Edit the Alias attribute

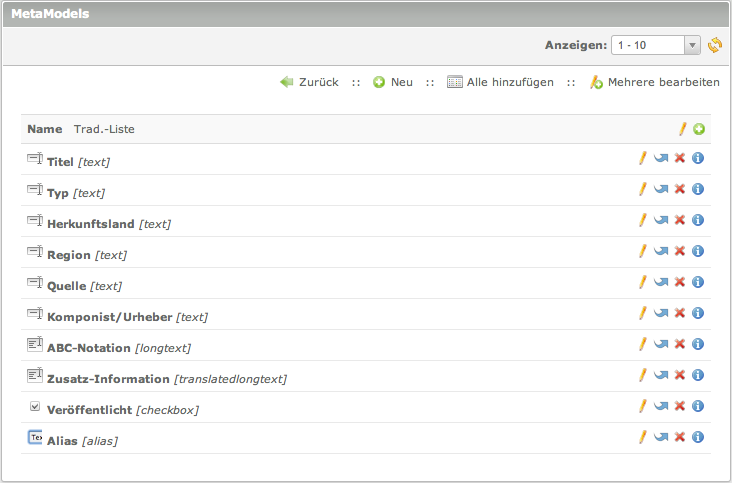643,437
